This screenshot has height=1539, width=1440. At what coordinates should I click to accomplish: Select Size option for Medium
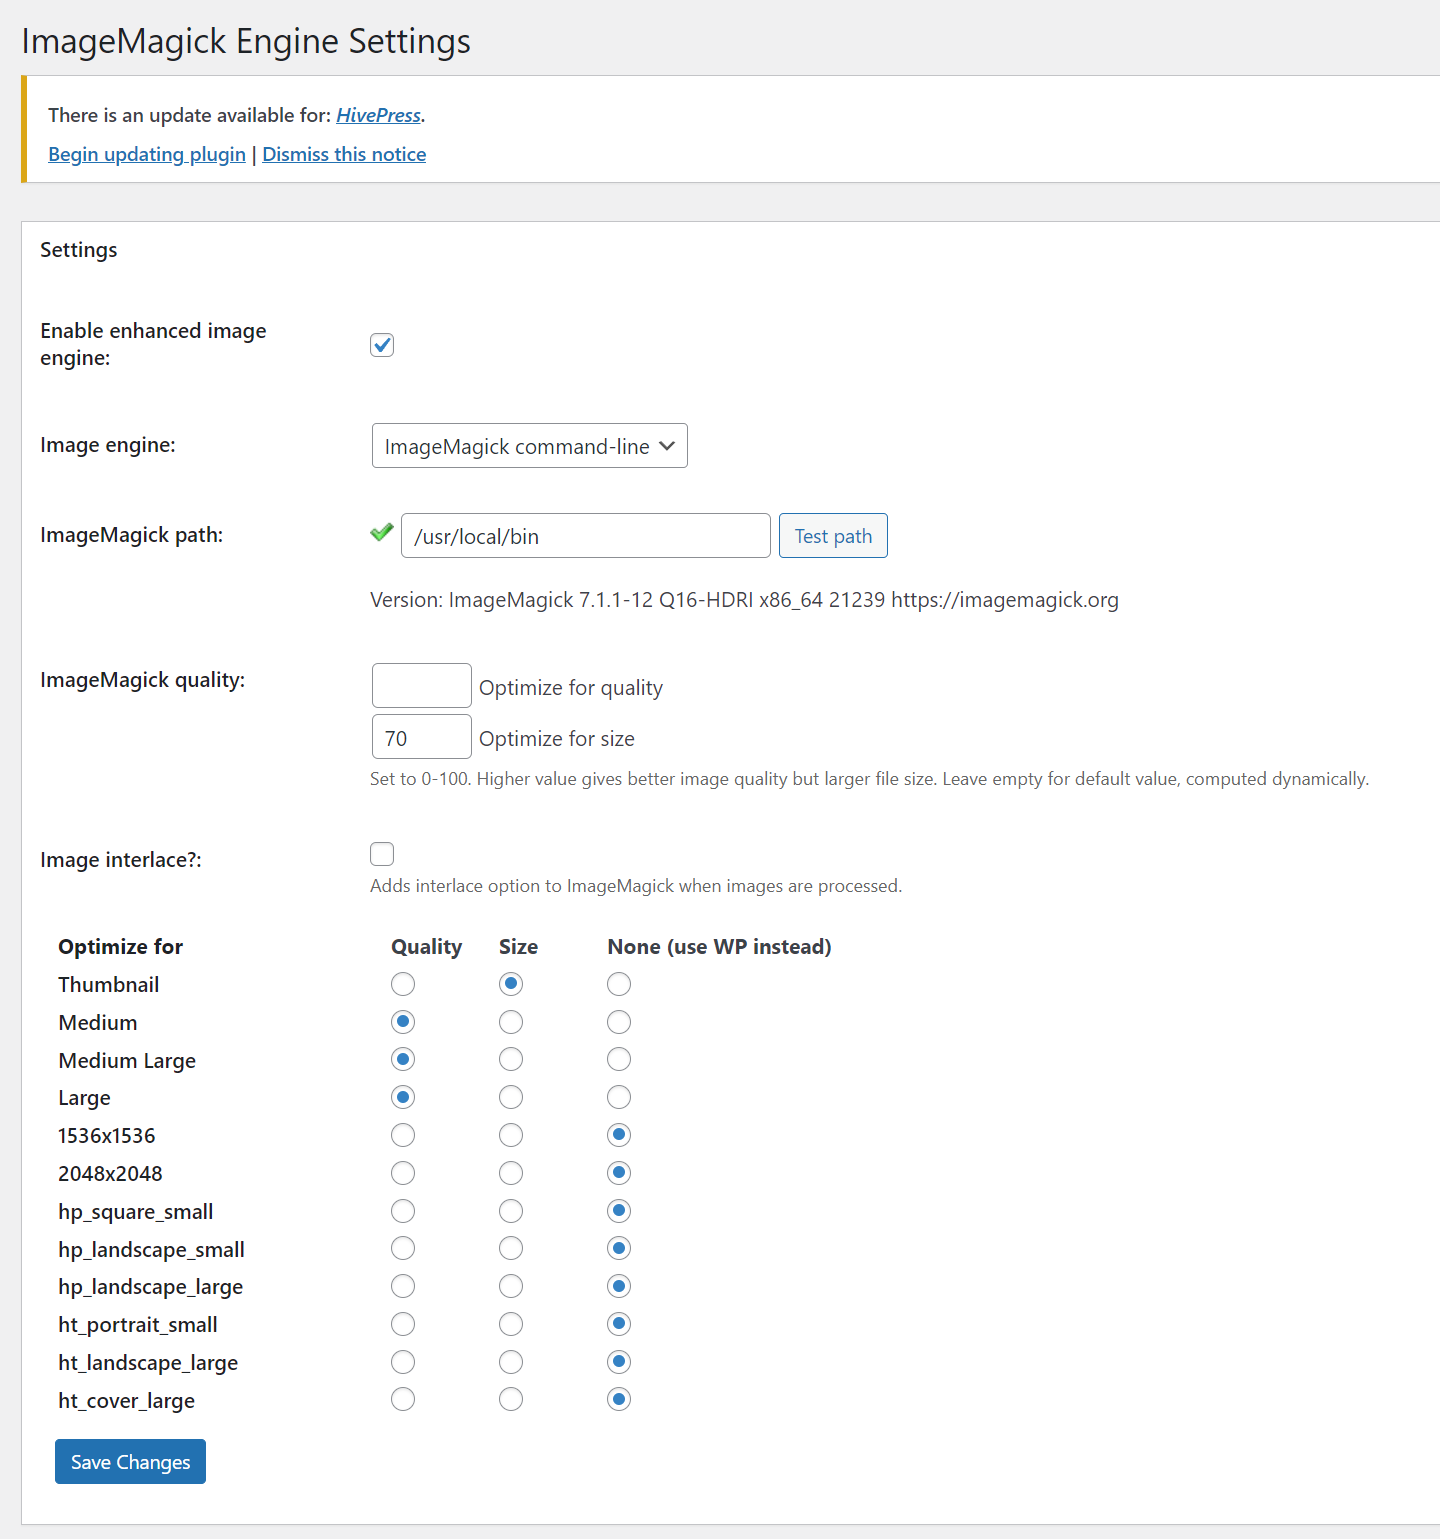(x=511, y=1022)
